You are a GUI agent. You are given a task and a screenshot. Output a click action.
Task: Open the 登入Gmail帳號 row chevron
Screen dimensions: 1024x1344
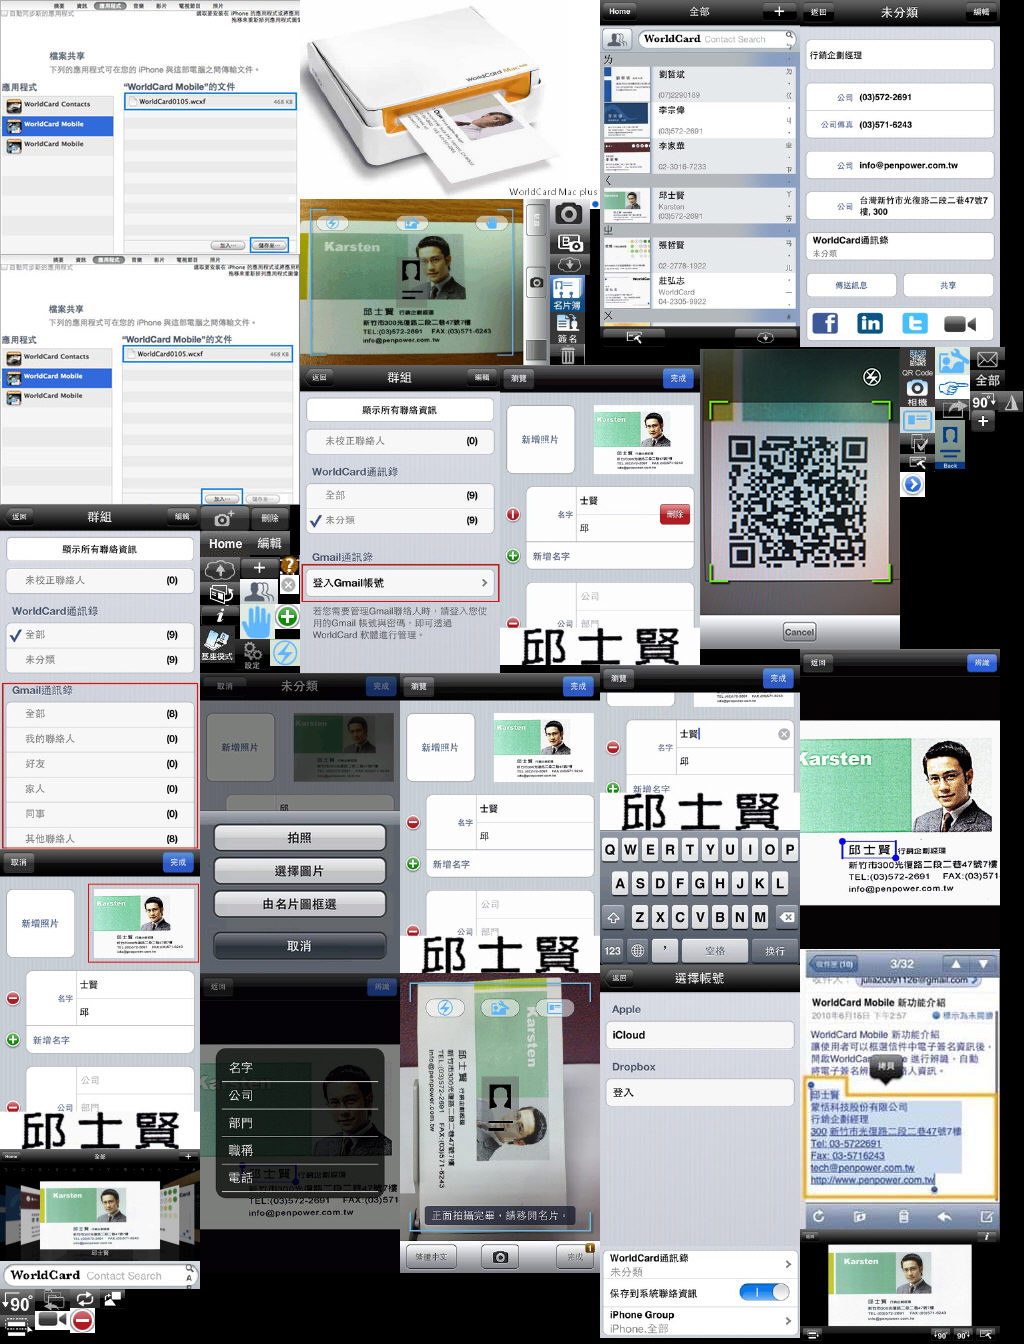(x=485, y=583)
